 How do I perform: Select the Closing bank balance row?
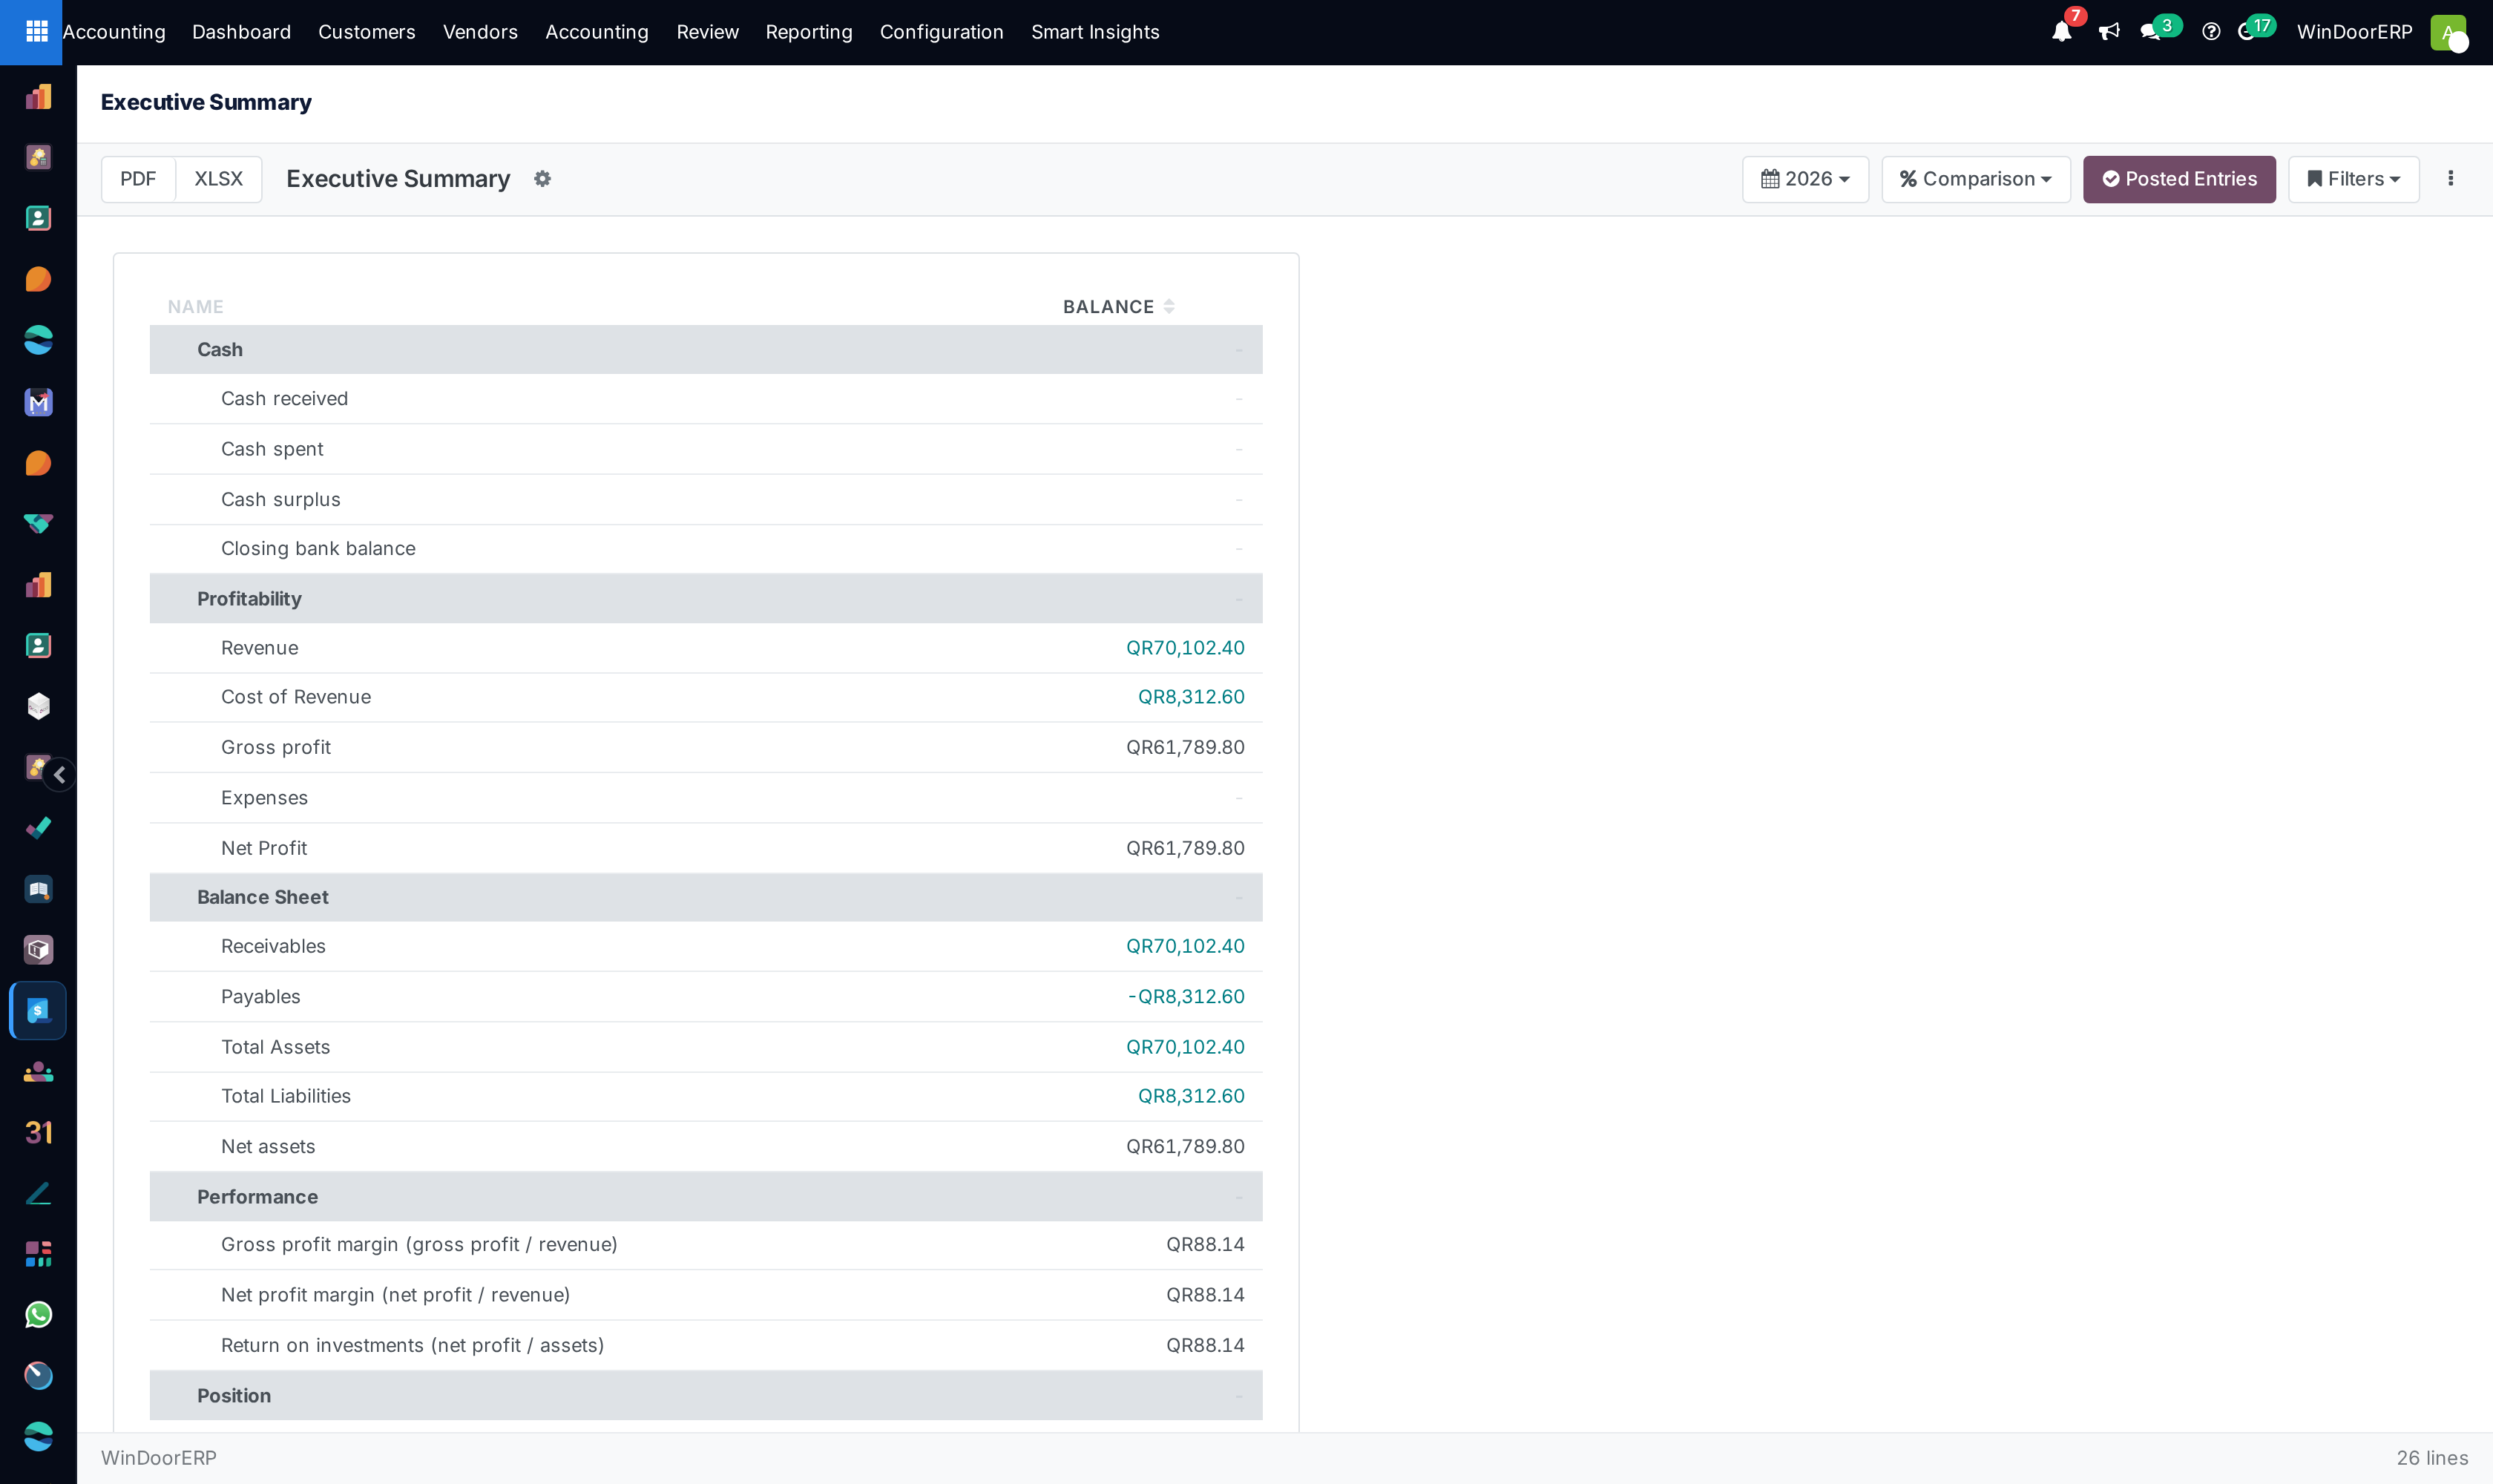(x=706, y=549)
